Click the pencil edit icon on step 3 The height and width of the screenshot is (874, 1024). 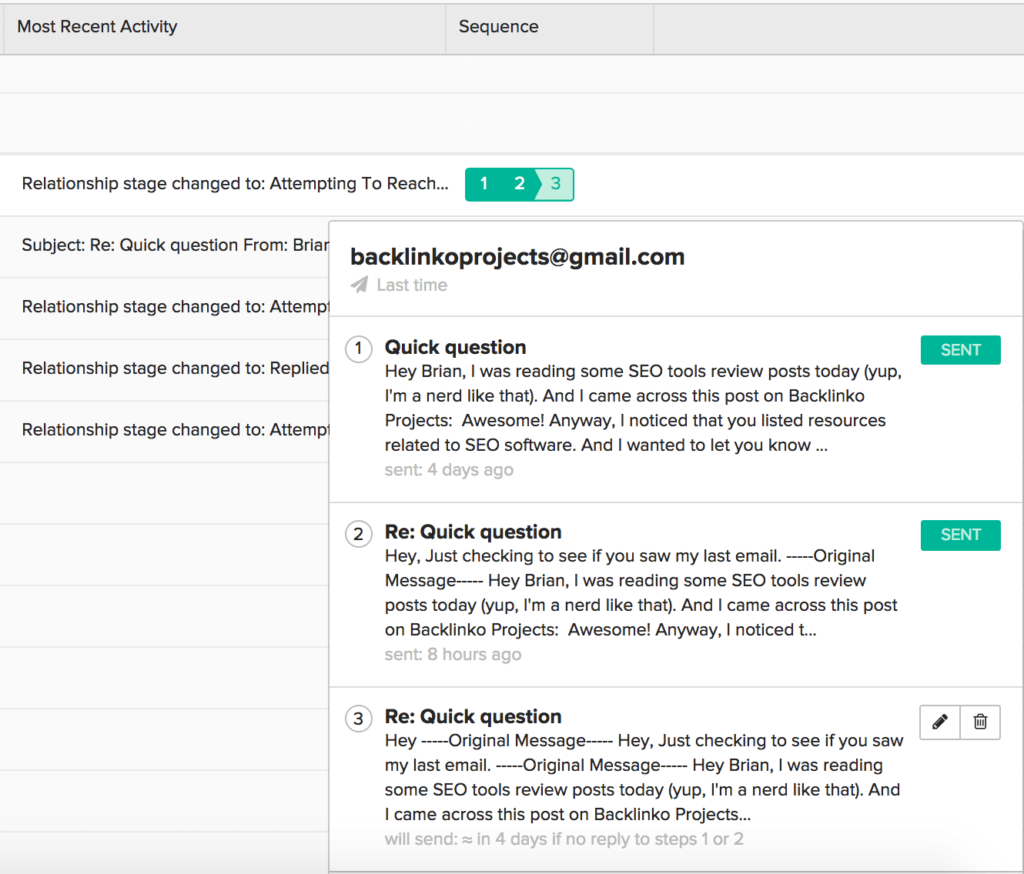click(x=939, y=722)
